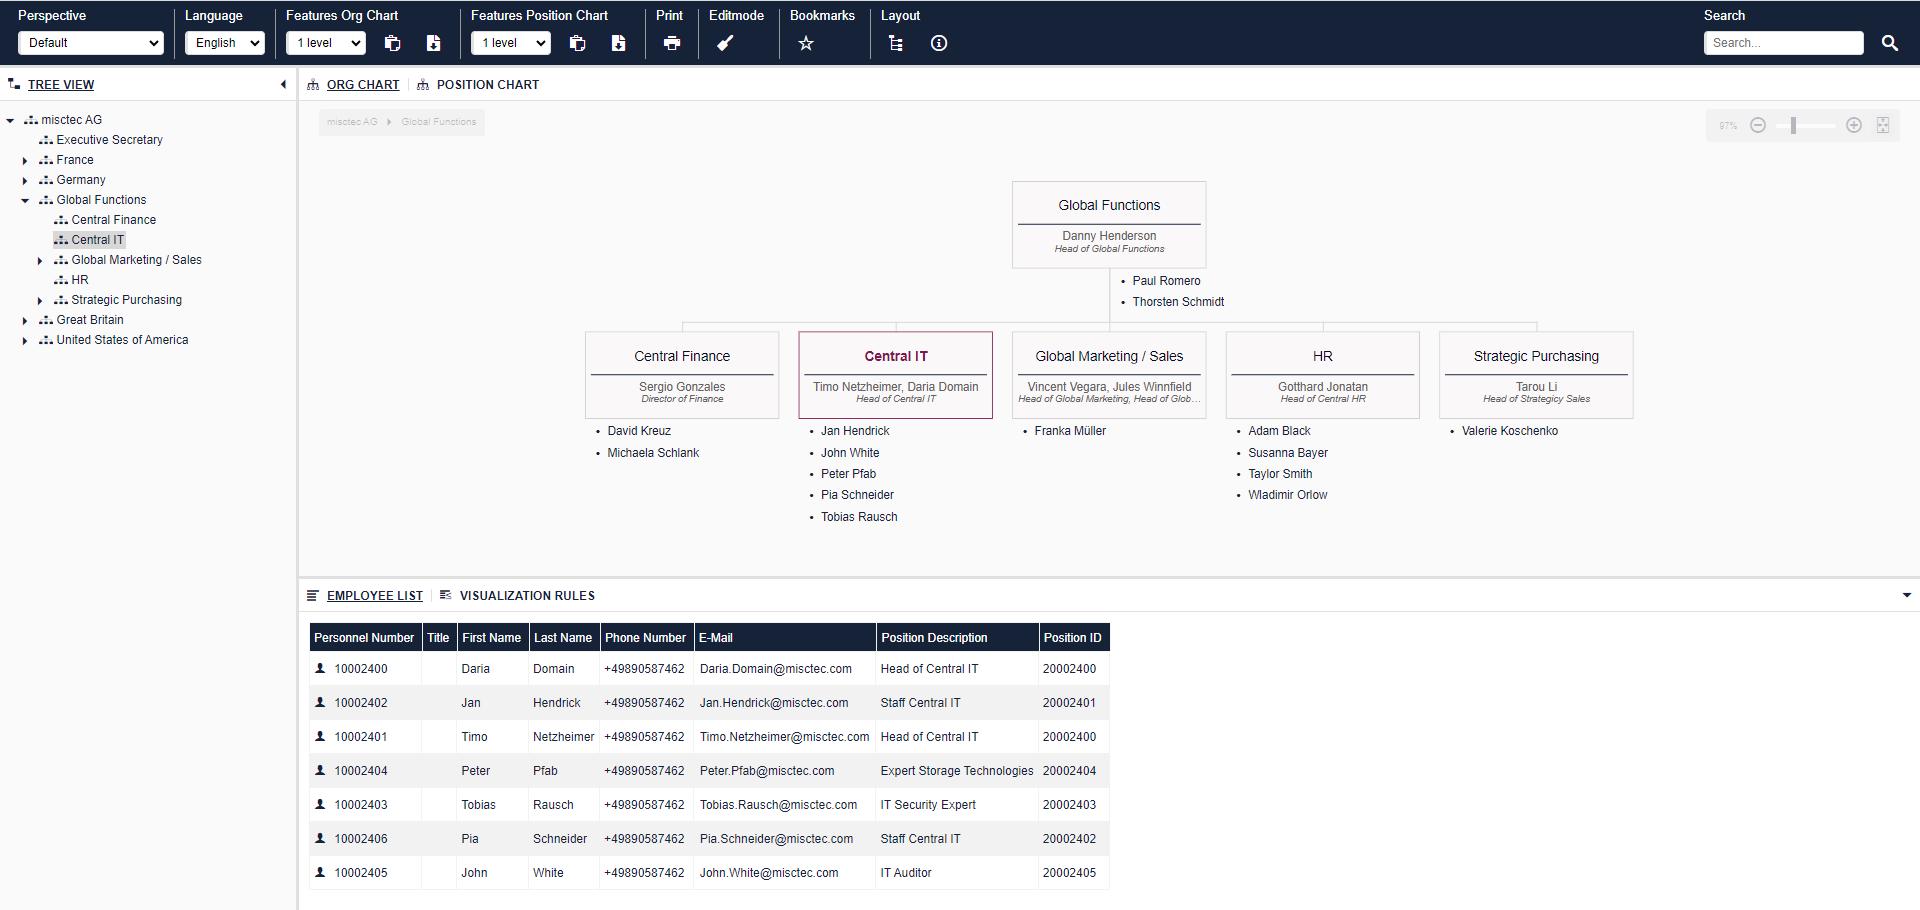Click the person icon for personnel 10002404
This screenshot has width=1920, height=910.
[x=320, y=770]
